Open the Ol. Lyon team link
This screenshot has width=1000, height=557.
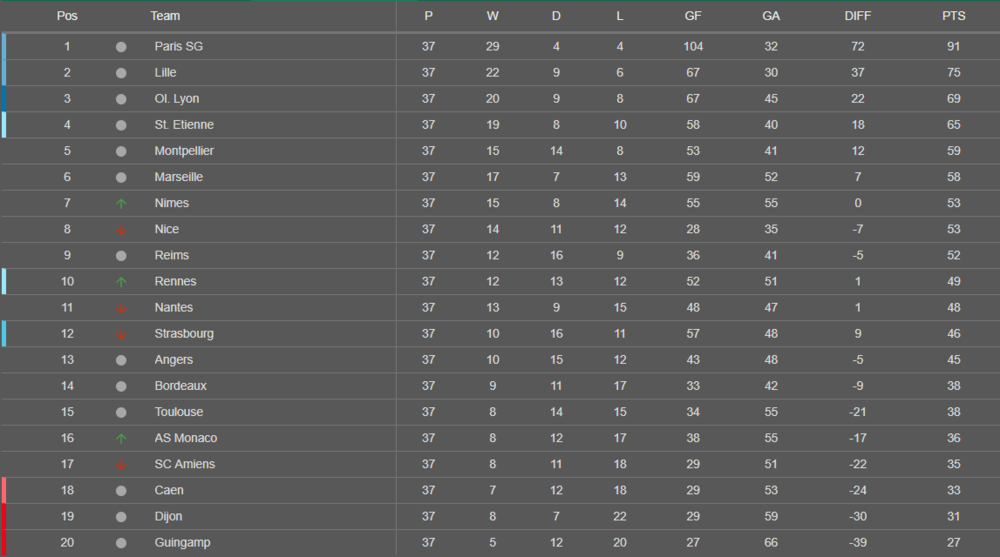[177, 99]
